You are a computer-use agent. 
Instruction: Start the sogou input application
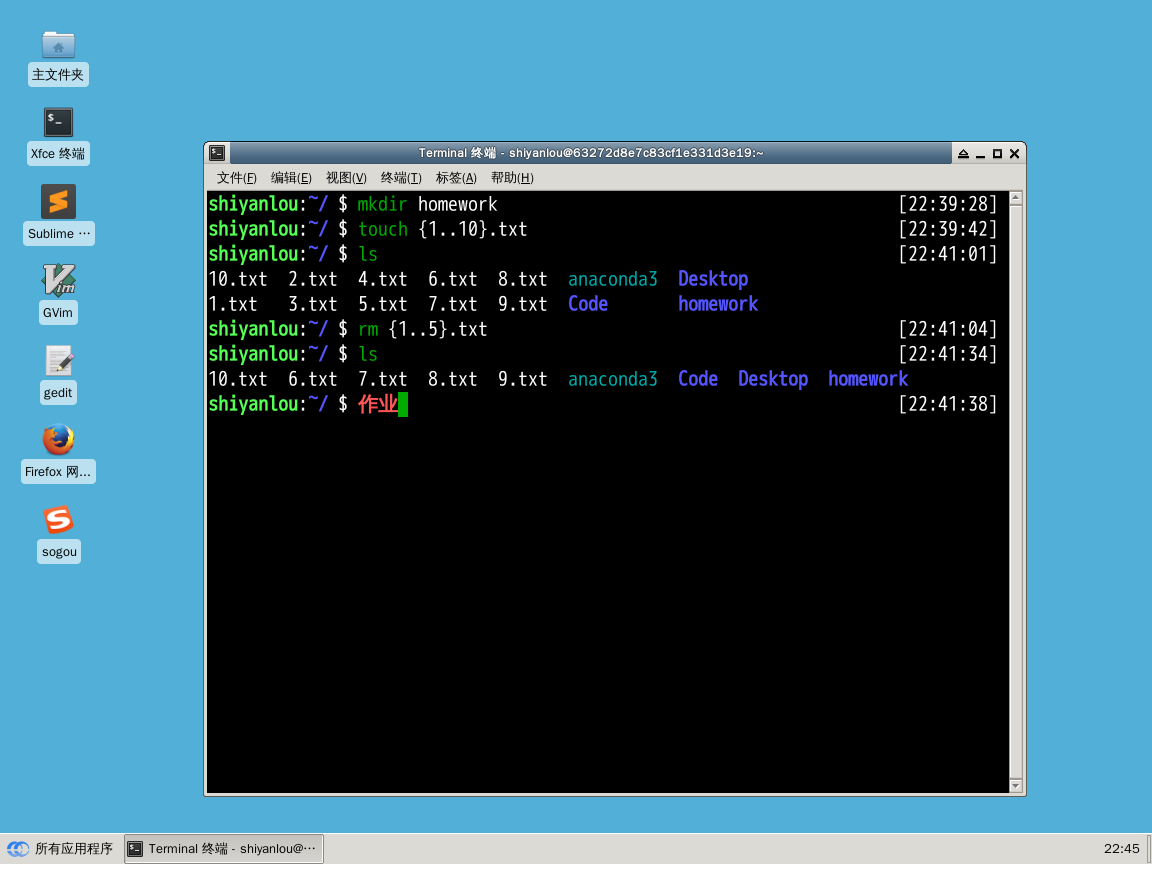(x=58, y=532)
